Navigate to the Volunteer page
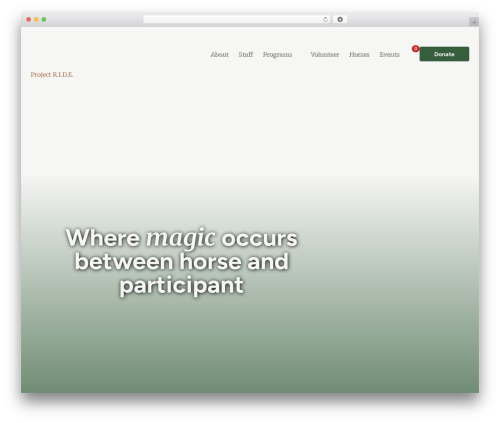 (325, 54)
